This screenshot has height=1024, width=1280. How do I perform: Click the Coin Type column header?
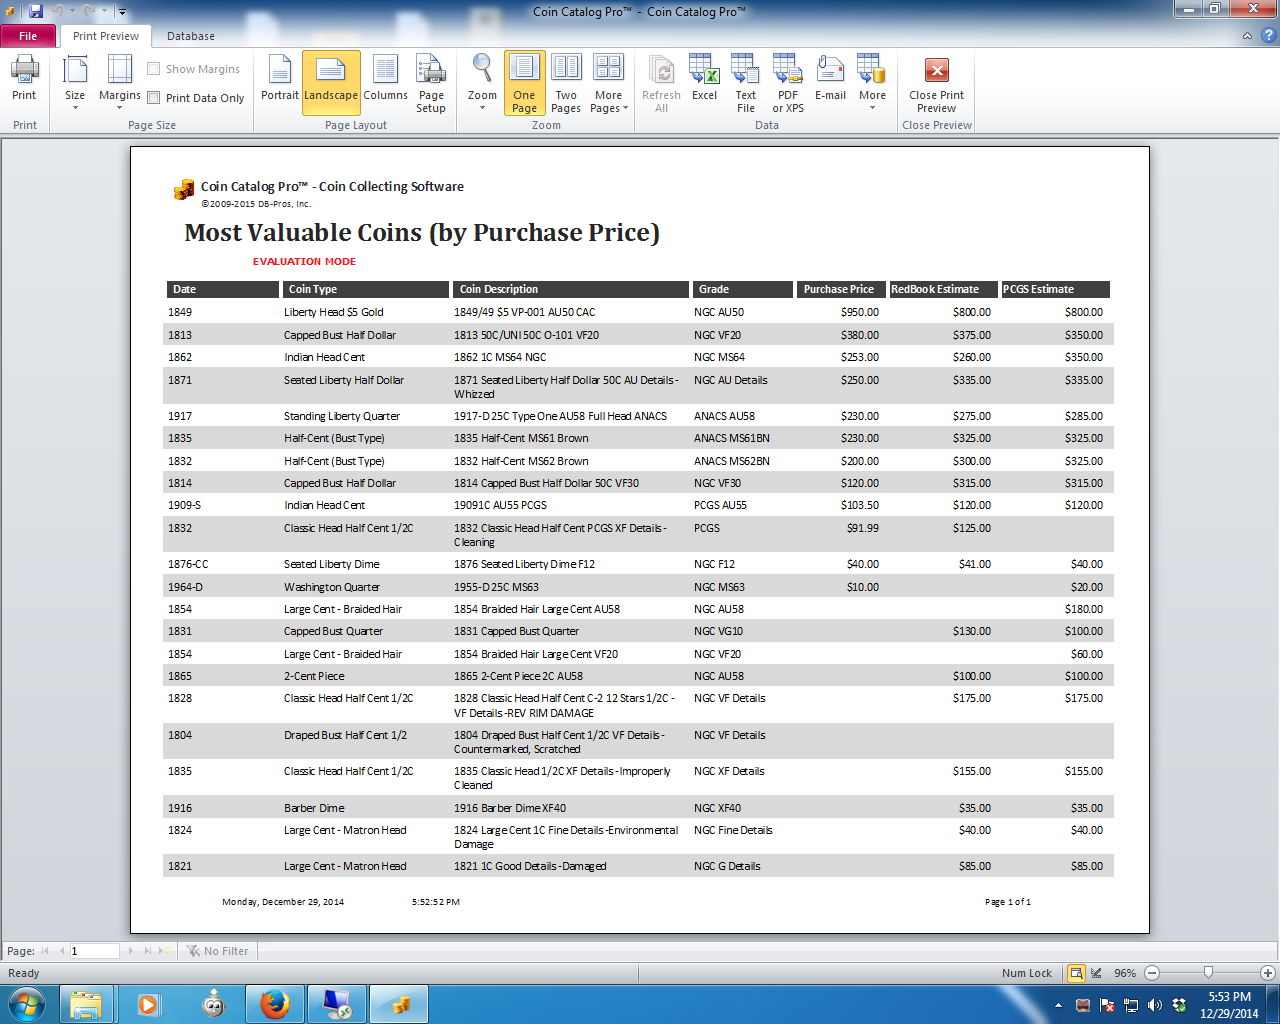[x=365, y=289]
